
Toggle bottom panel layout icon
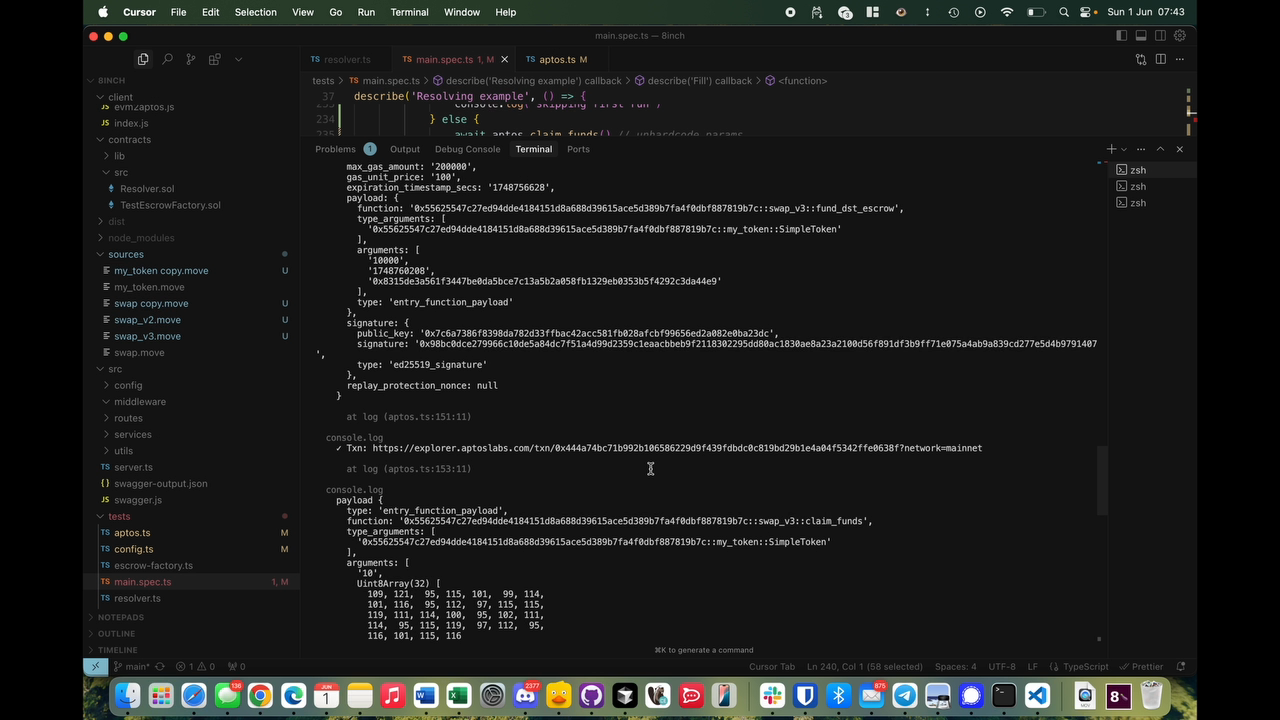coord(1141,36)
